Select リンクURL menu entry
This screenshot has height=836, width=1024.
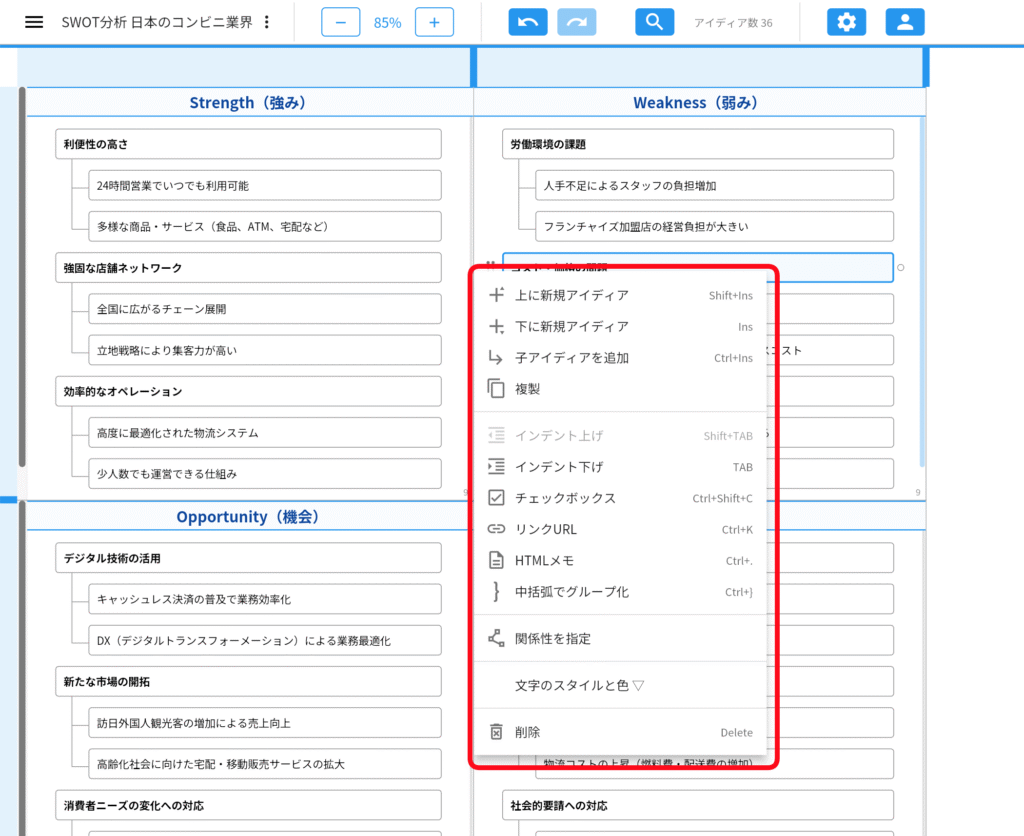545,530
